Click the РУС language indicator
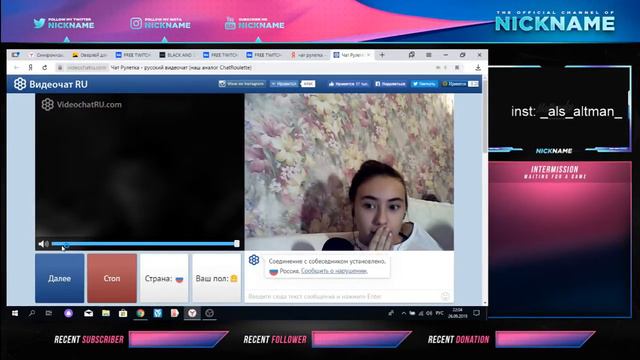The height and width of the screenshot is (360, 640). tap(440, 313)
